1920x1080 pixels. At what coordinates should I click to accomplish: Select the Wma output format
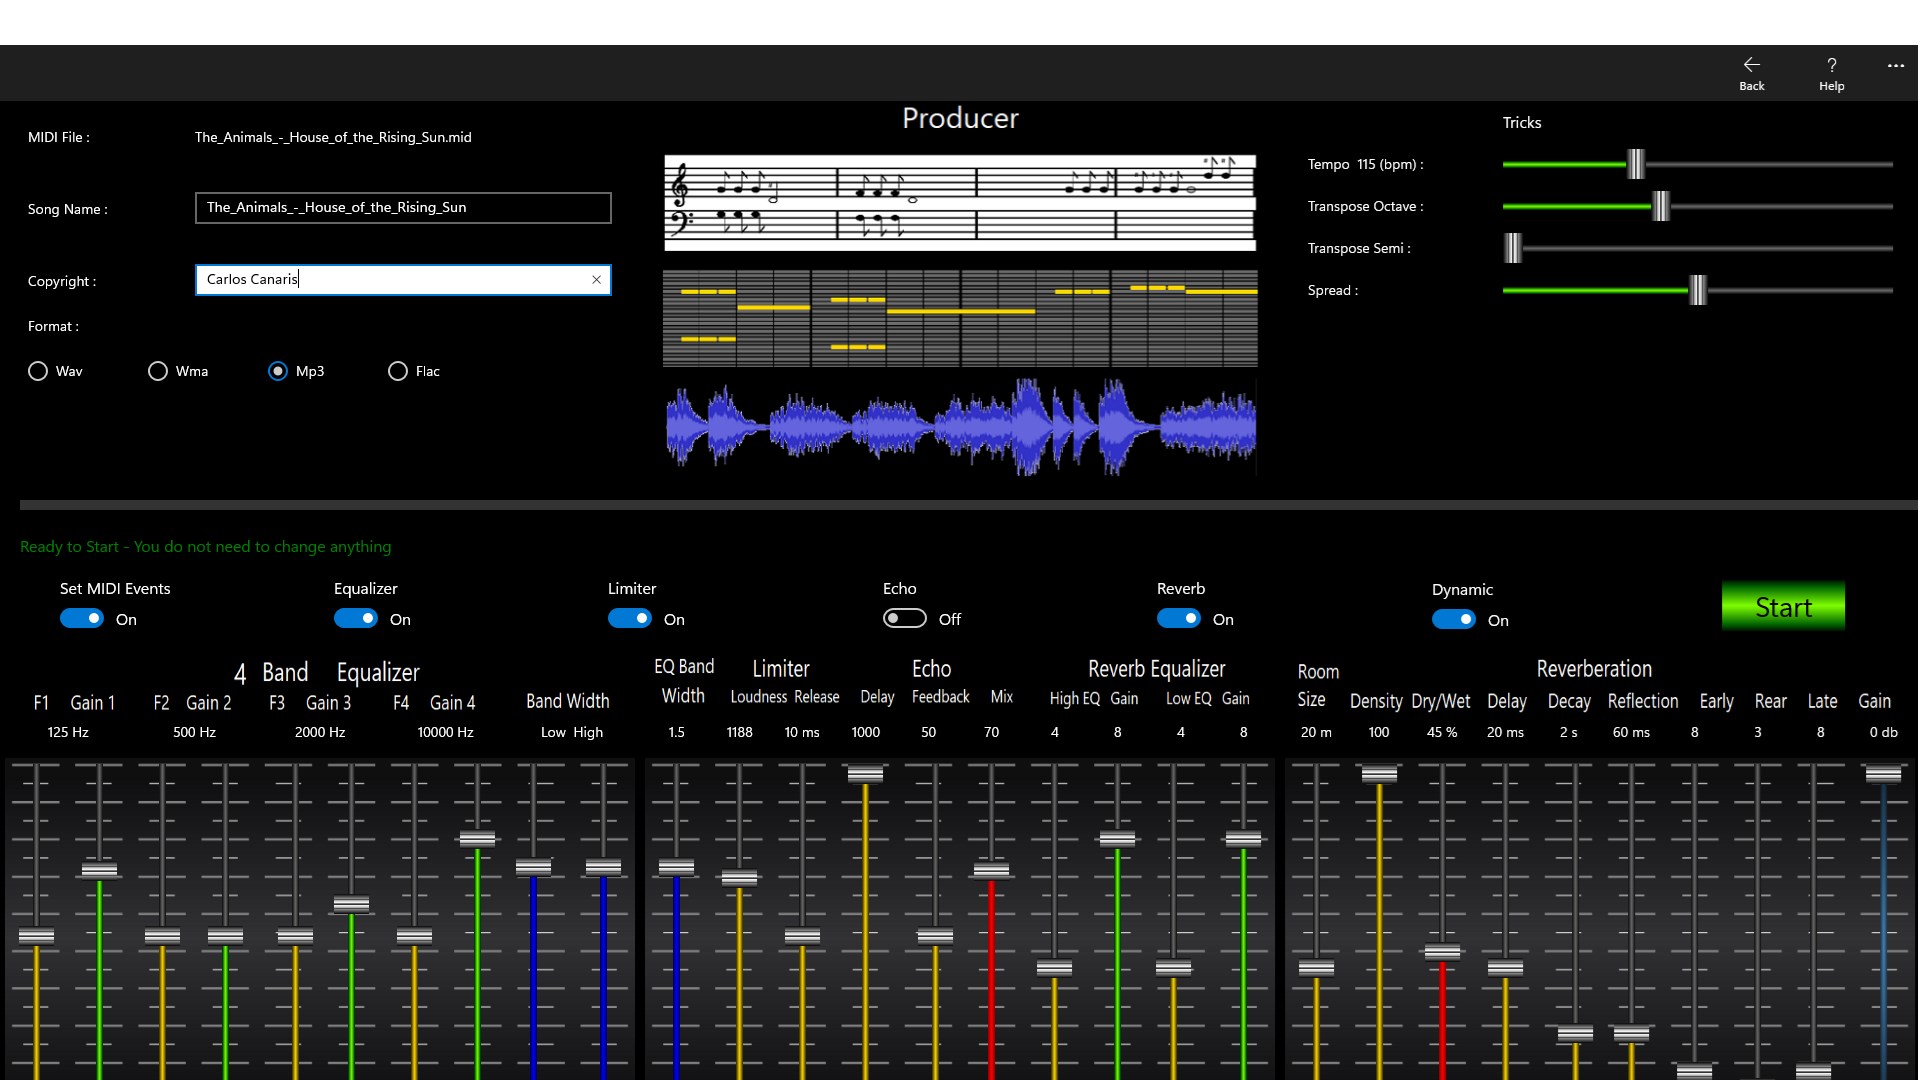coord(158,371)
